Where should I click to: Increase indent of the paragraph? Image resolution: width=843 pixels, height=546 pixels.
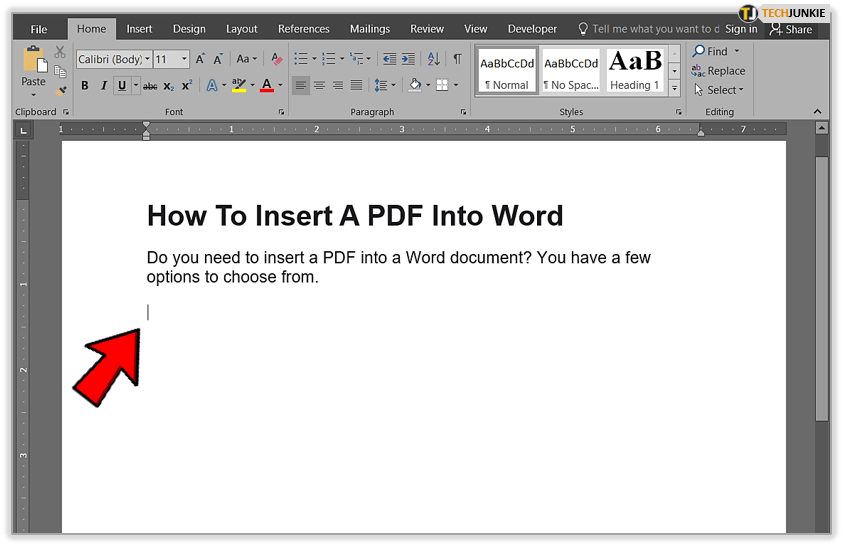(406, 59)
